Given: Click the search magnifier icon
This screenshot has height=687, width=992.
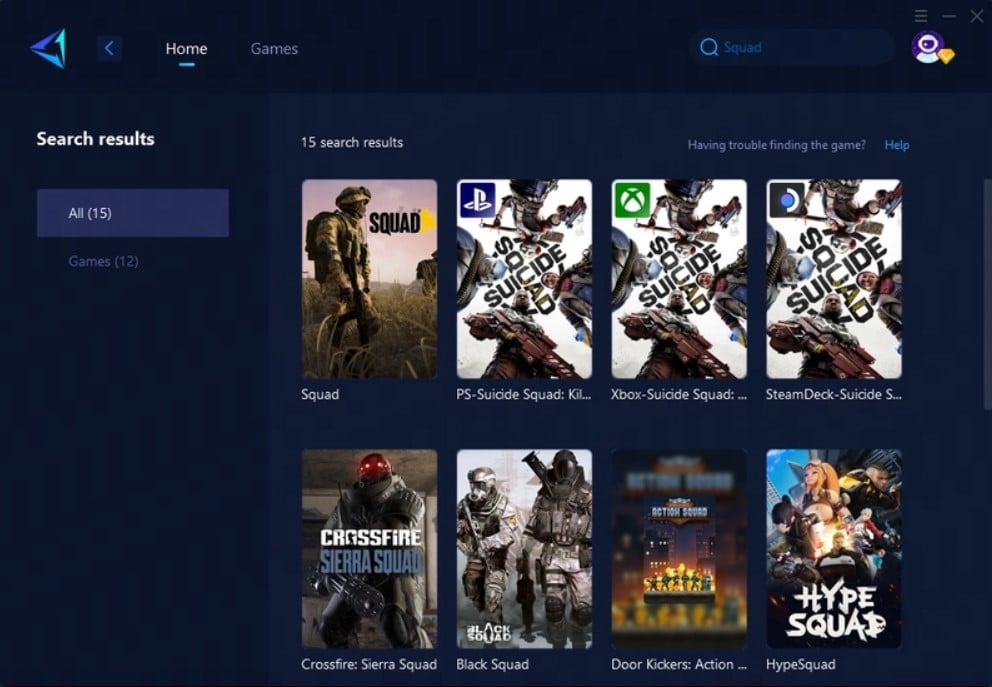Looking at the screenshot, I should (709, 47).
